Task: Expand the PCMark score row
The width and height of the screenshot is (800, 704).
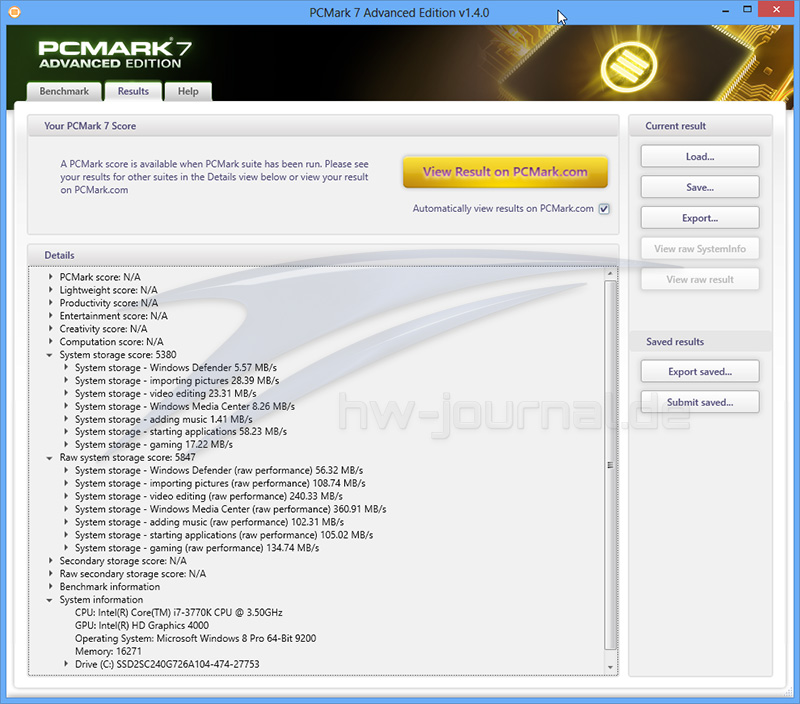Action: [51, 276]
